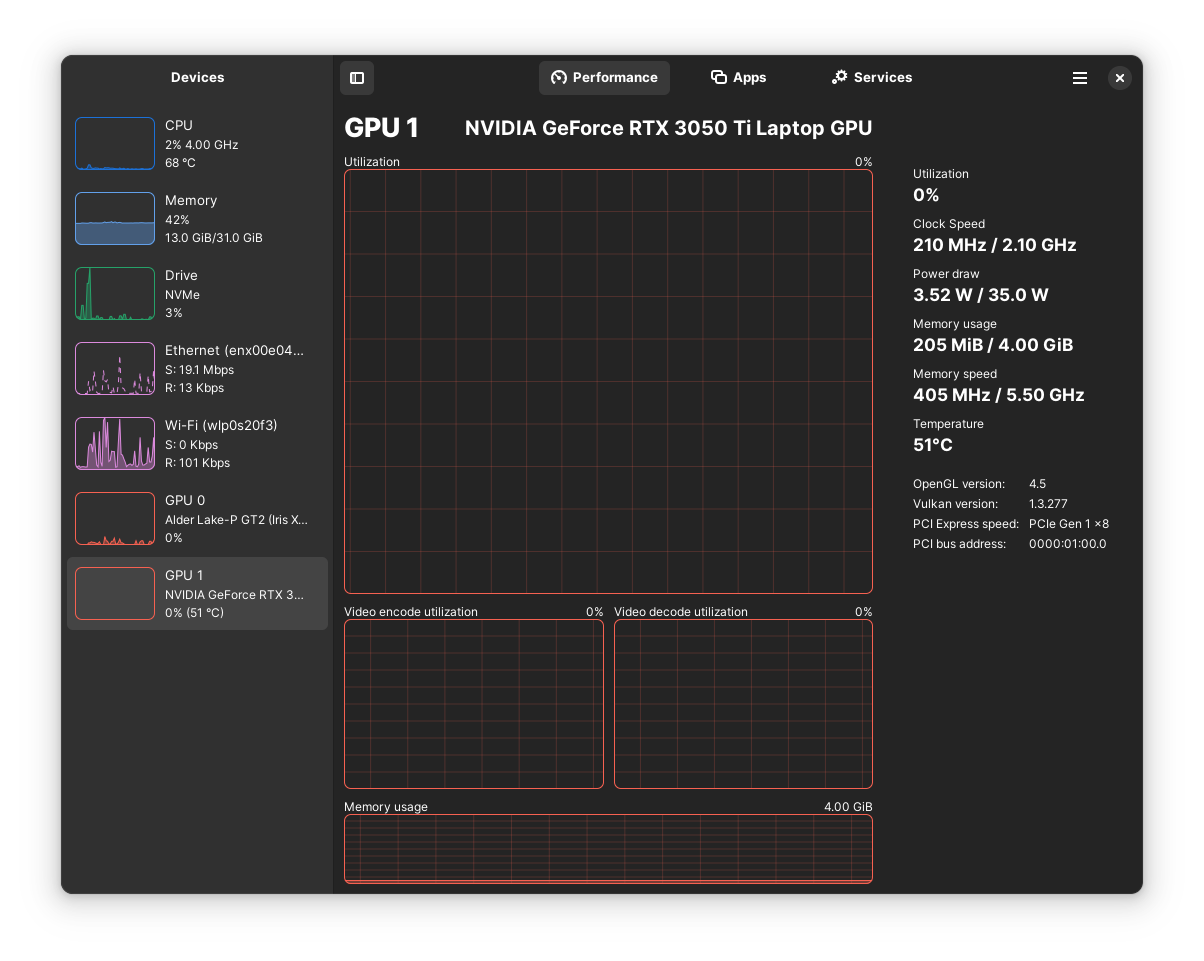Image resolution: width=1204 pixels, height=961 pixels.
Task: Click the Video encode utilization graph
Action: coord(474,704)
